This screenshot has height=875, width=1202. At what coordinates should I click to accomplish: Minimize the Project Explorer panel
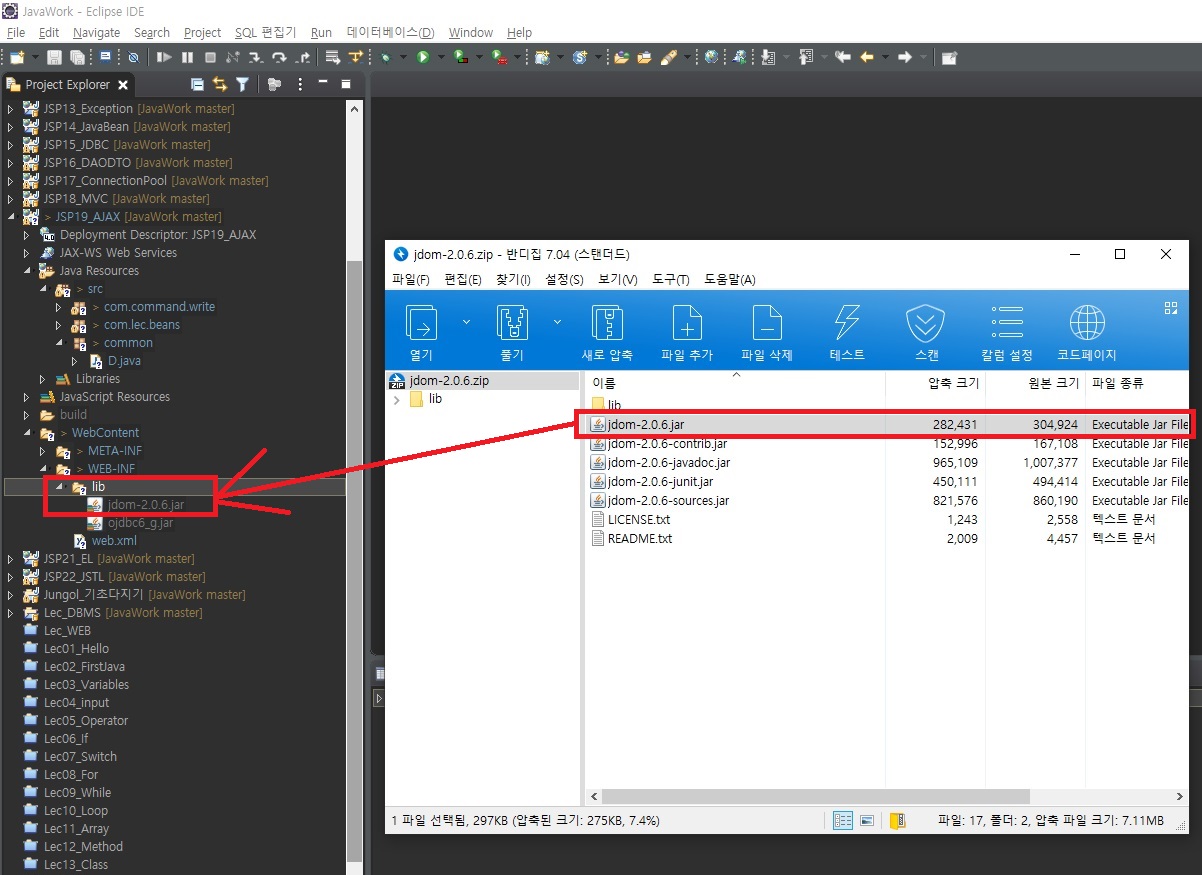coord(323,83)
